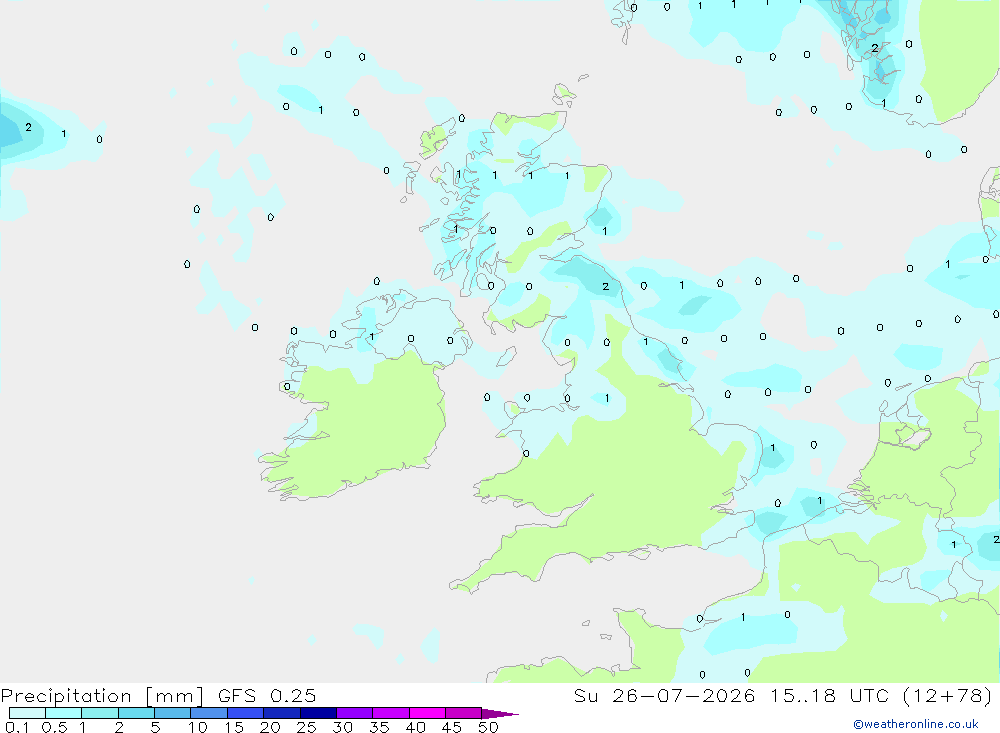Click the above-50 arrow tip of legend
1000x733 pixels.
[500, 713]
